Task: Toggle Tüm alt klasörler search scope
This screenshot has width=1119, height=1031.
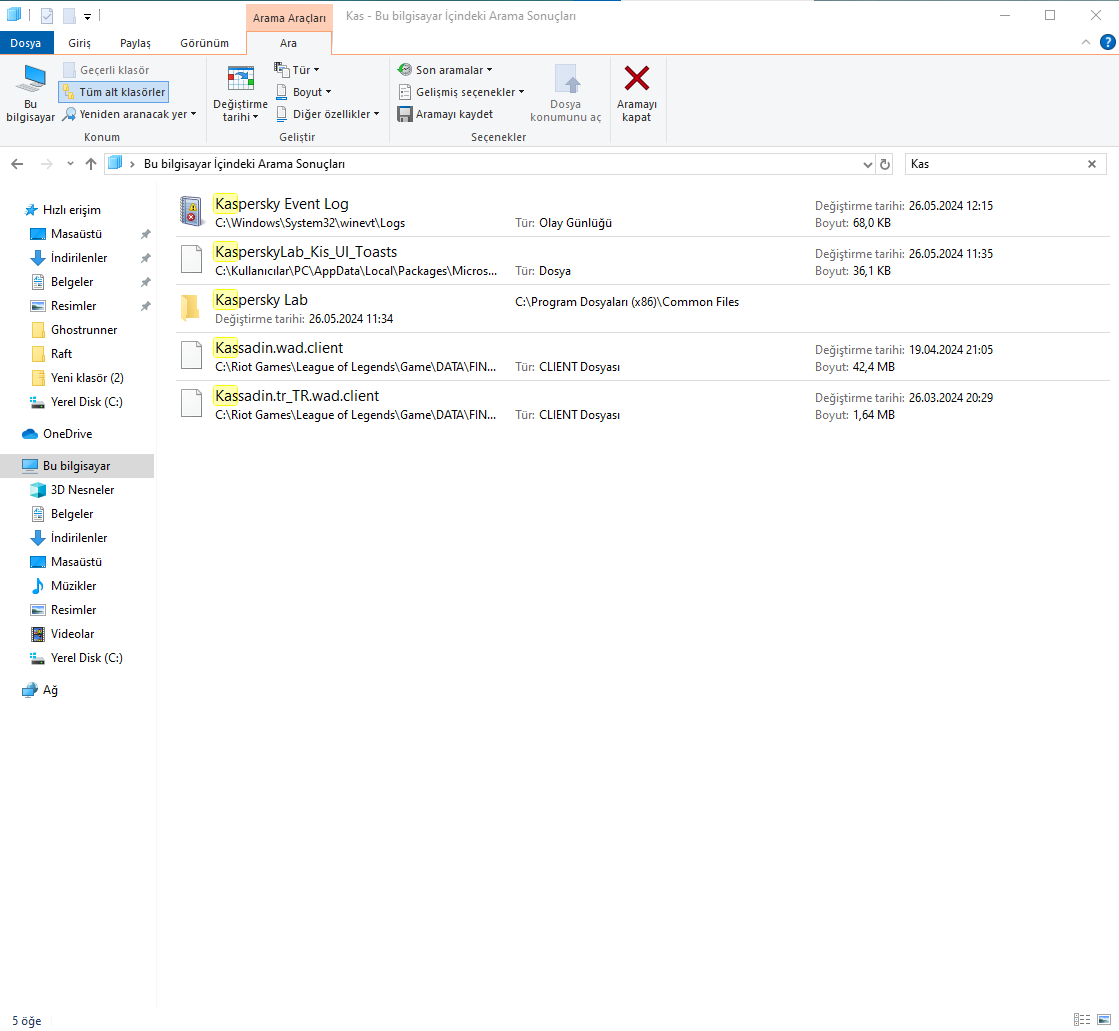Action: click(114, 92)
